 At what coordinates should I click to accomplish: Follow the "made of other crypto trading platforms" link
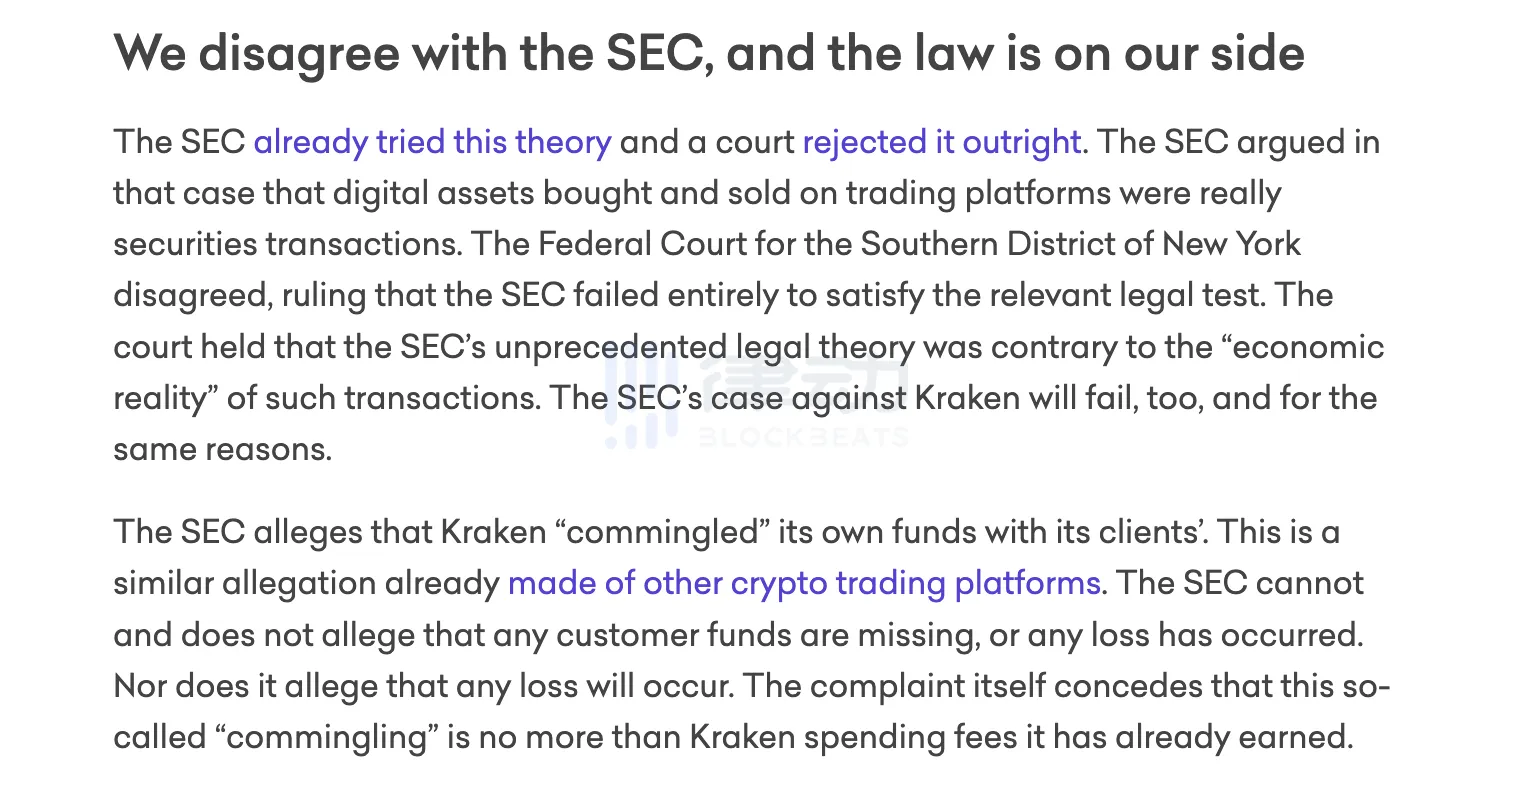(804, 583)
